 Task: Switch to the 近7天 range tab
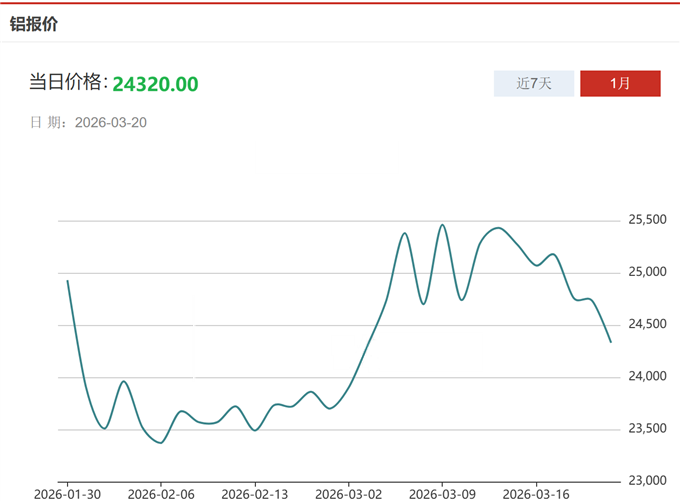(534, 83)
